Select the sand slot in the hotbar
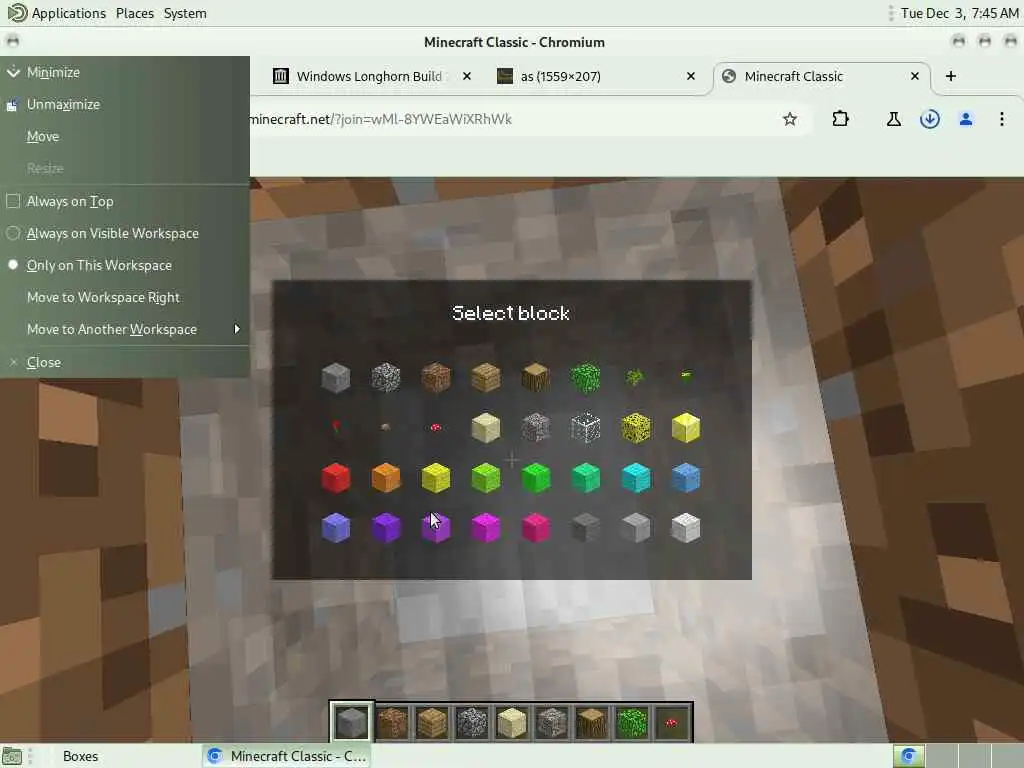The height and width of the screenshot is (768, 1024). pos(511,722)
